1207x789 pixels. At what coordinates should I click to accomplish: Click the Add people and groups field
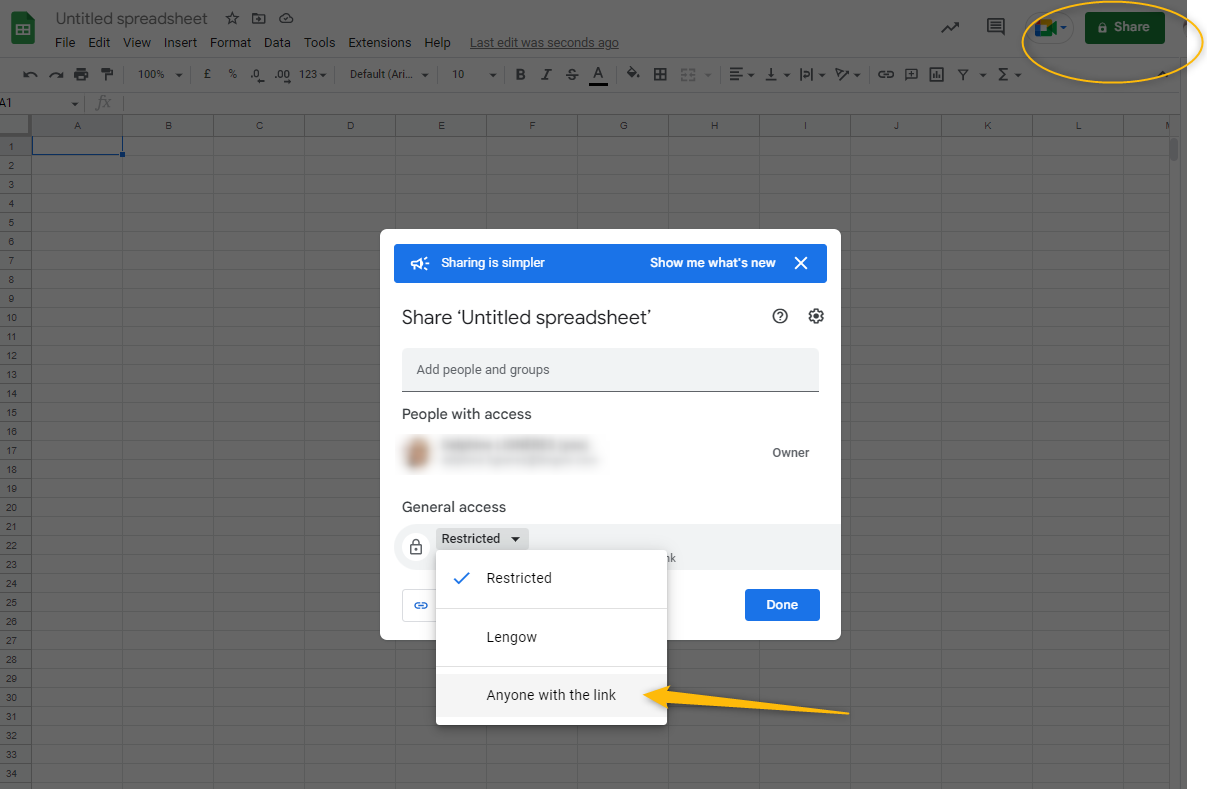[610, 369]
